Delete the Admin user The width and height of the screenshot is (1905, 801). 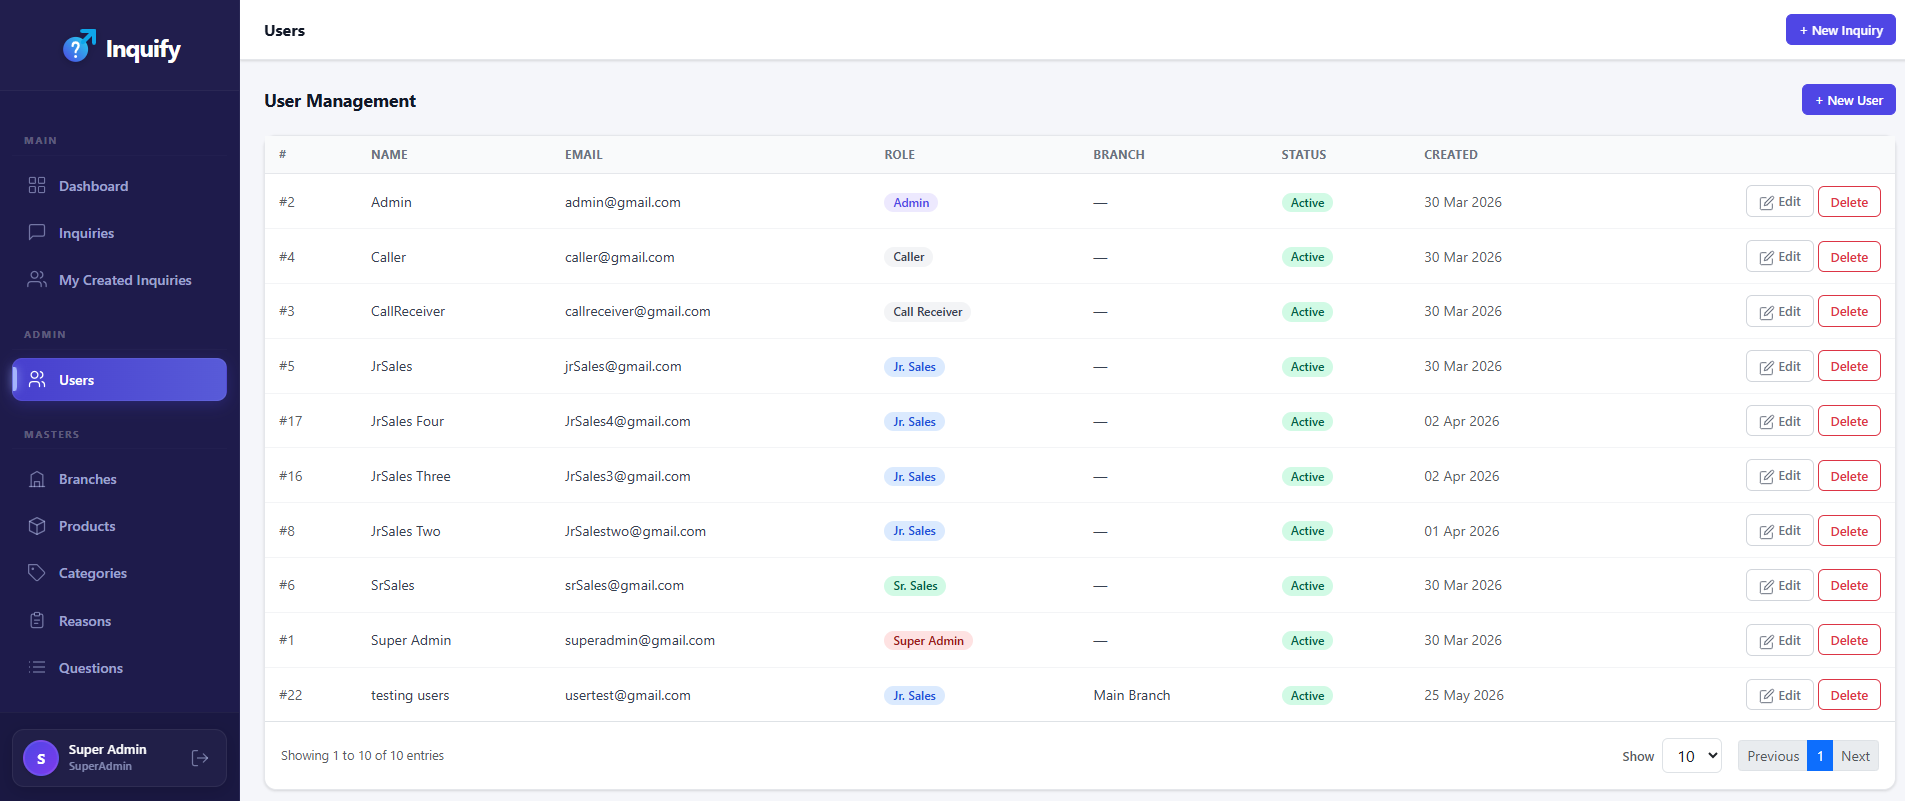coord(1849,202)
